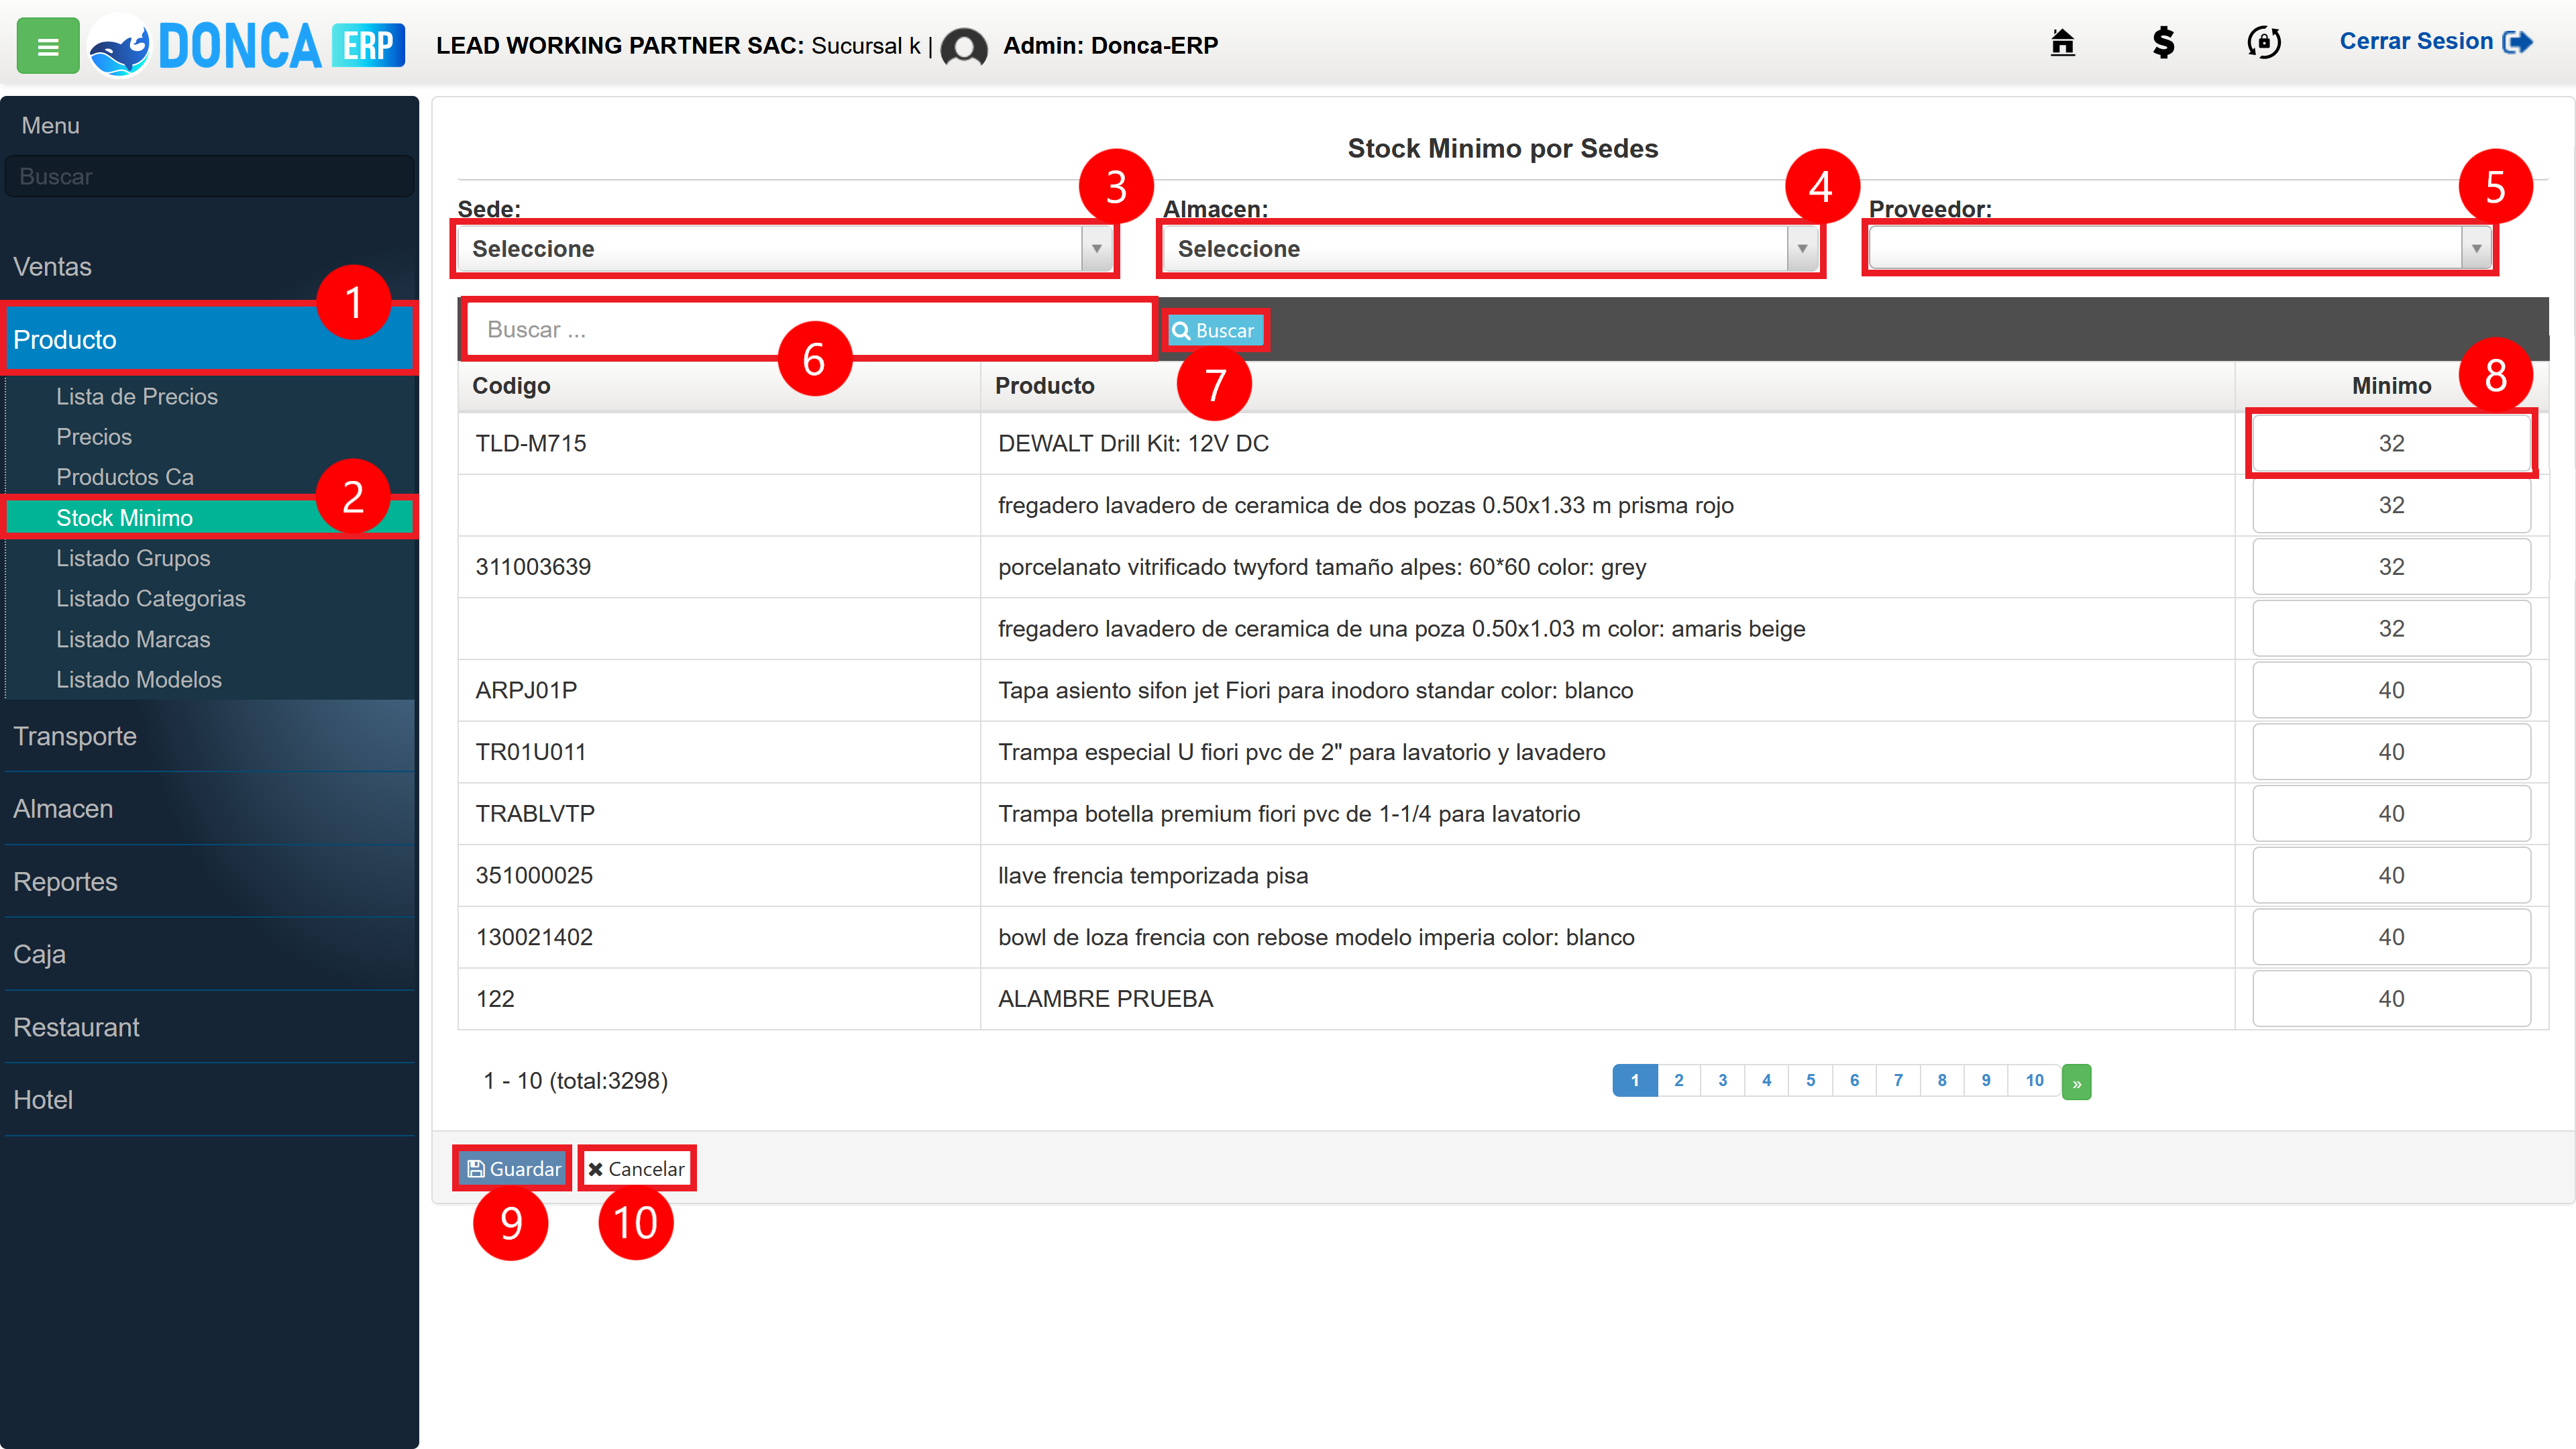Open the Precios submenu item

[94, 437]
